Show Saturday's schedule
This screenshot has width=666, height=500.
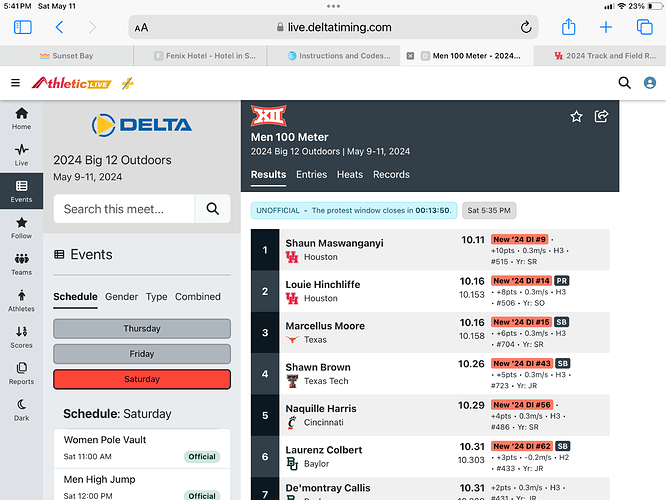(142, 379)
